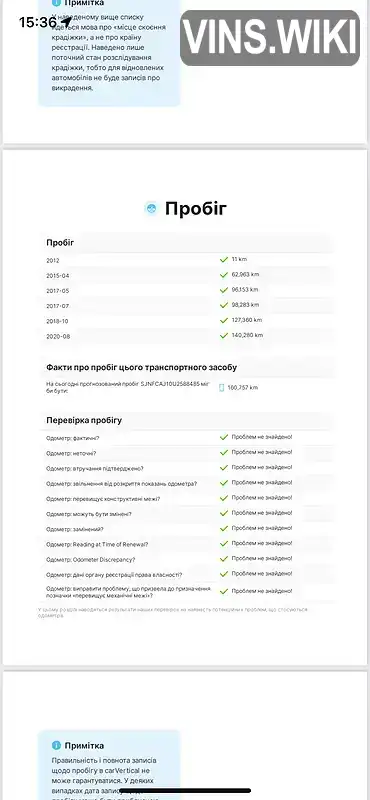Tap the green checkmark for 2015-04 mileage

coord(224,275)
